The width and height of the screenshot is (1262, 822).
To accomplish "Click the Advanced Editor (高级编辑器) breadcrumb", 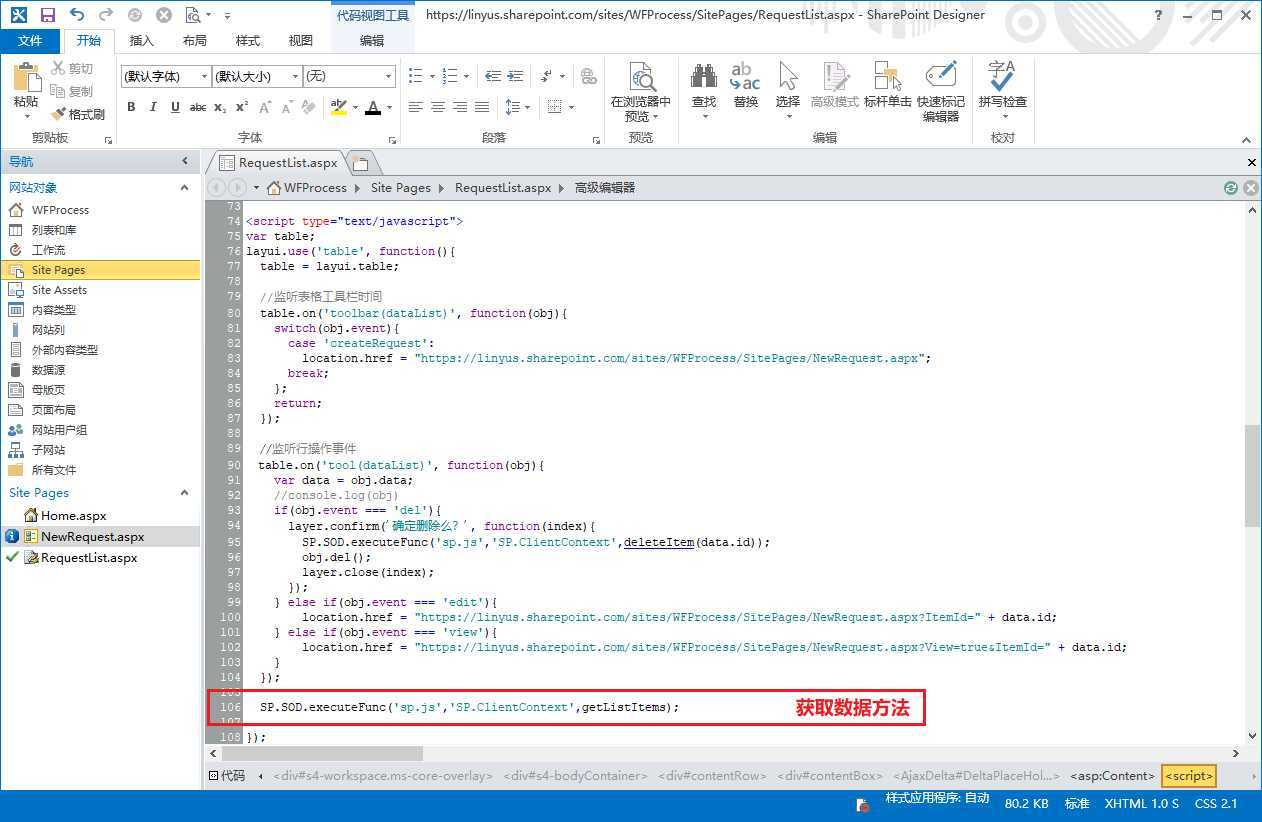I will click(605, 188).
